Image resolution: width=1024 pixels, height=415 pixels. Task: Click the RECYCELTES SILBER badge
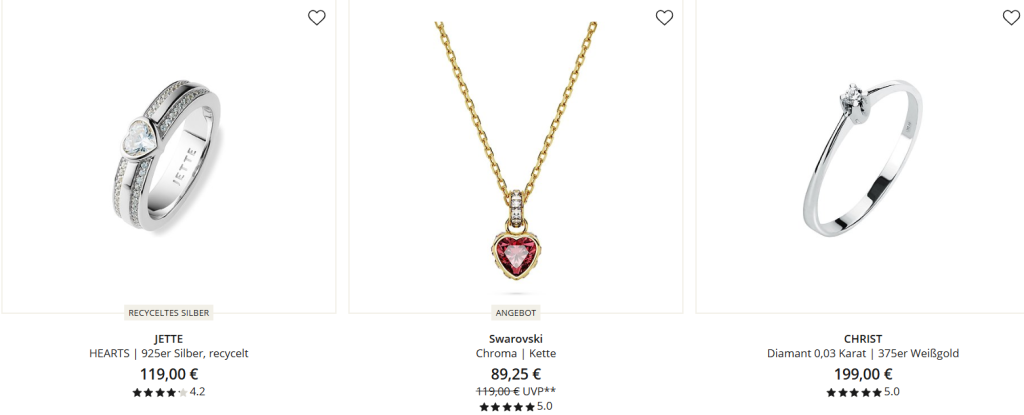click(168, 313)
